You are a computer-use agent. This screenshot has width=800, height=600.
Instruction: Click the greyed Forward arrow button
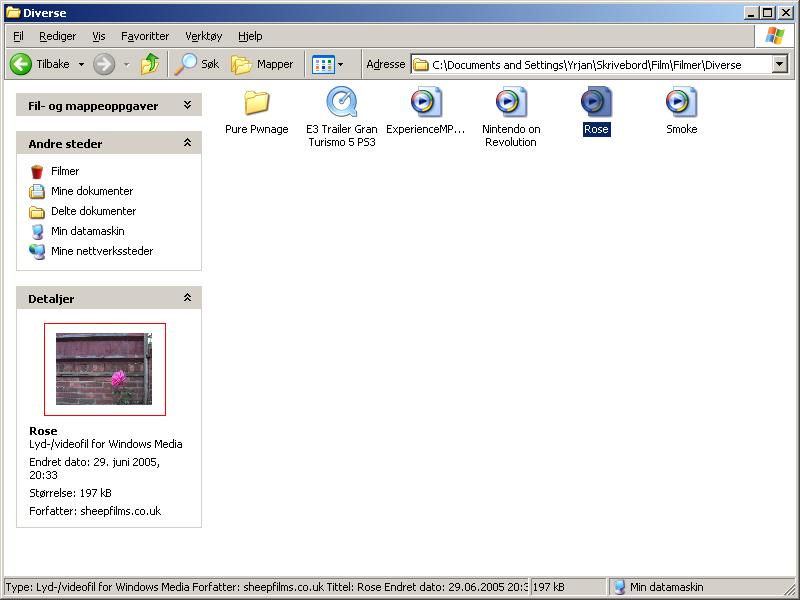[104, 64]
